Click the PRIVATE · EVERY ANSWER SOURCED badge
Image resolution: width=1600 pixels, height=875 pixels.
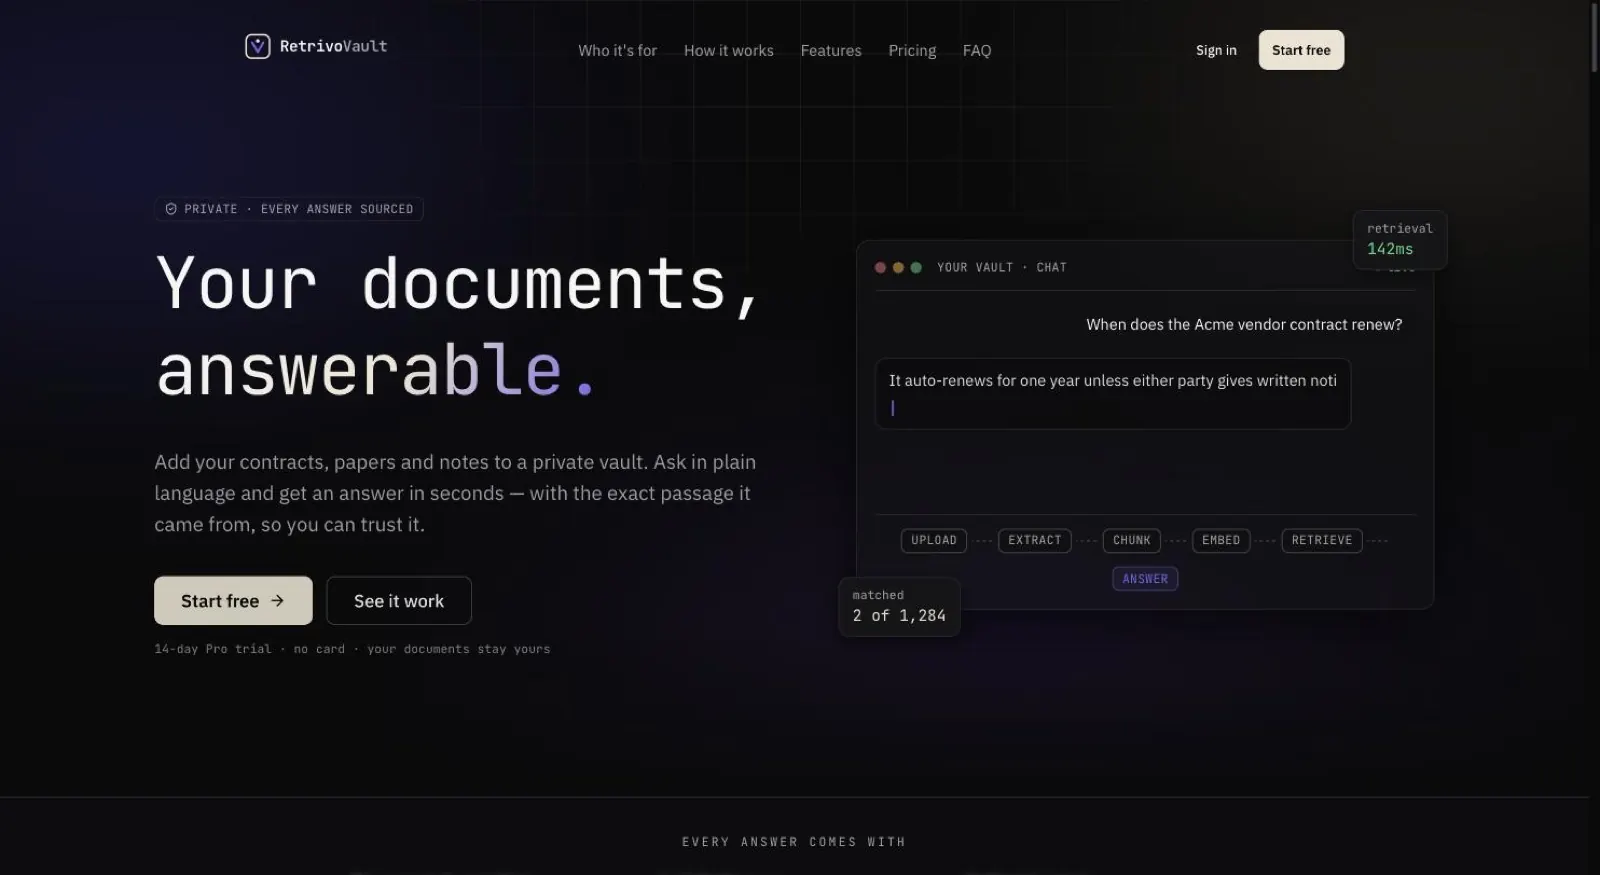click(x=289, y=209)
